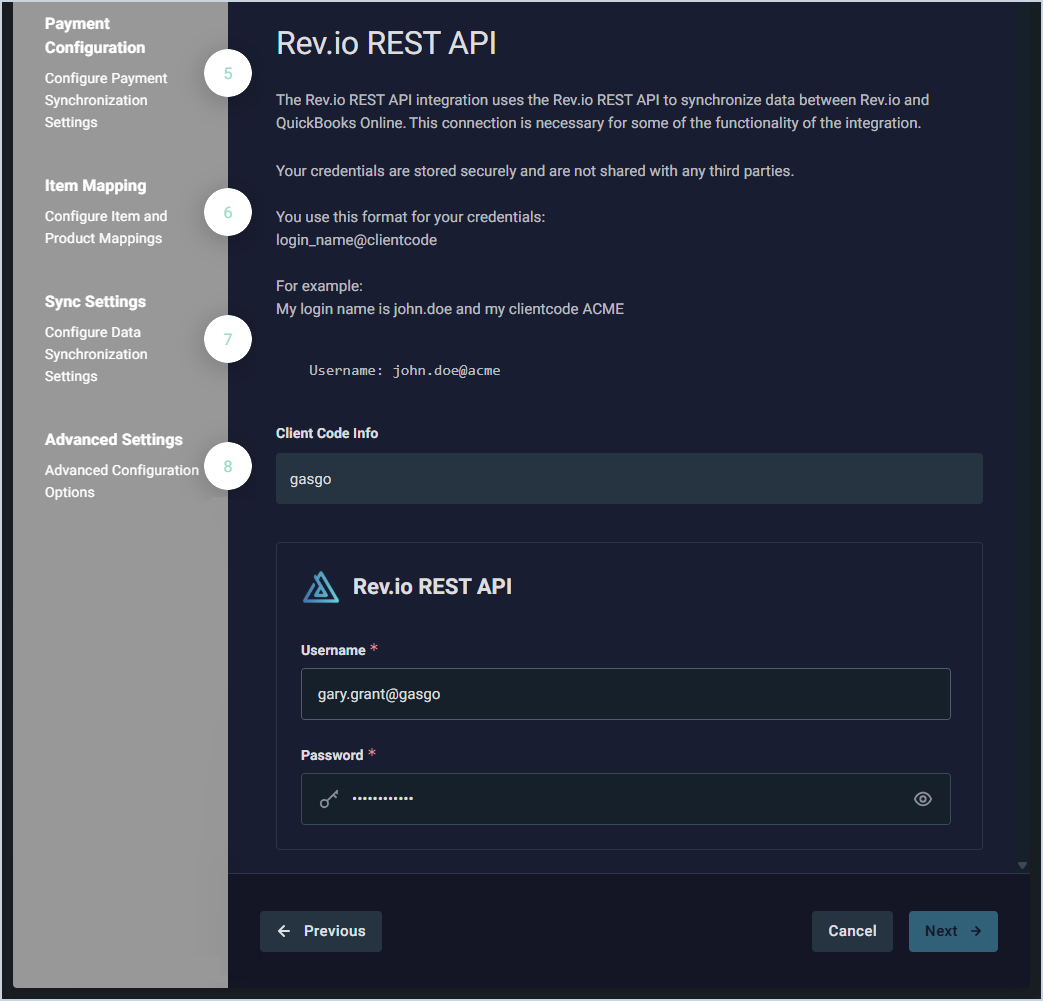Click the key icon in Password field

coord(329,799)
